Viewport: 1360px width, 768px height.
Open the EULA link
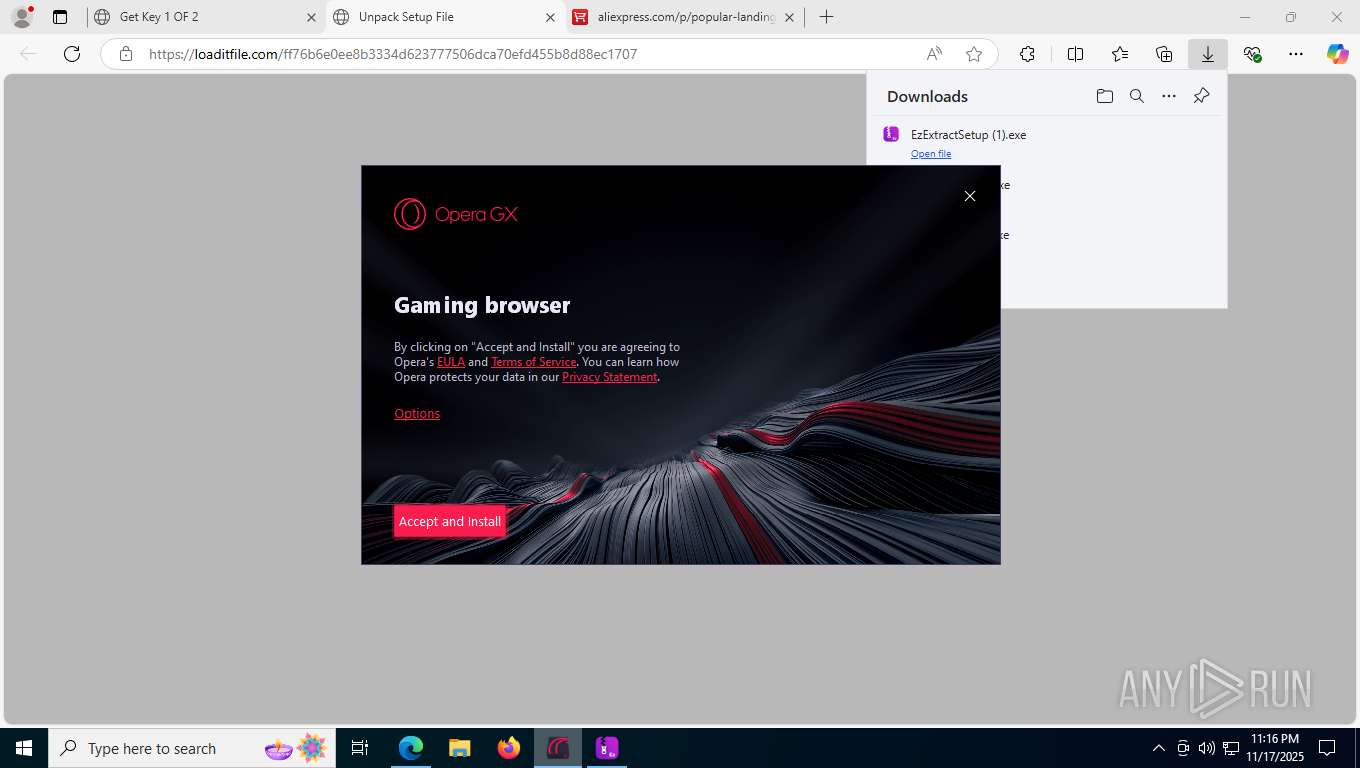pos(451,362)
